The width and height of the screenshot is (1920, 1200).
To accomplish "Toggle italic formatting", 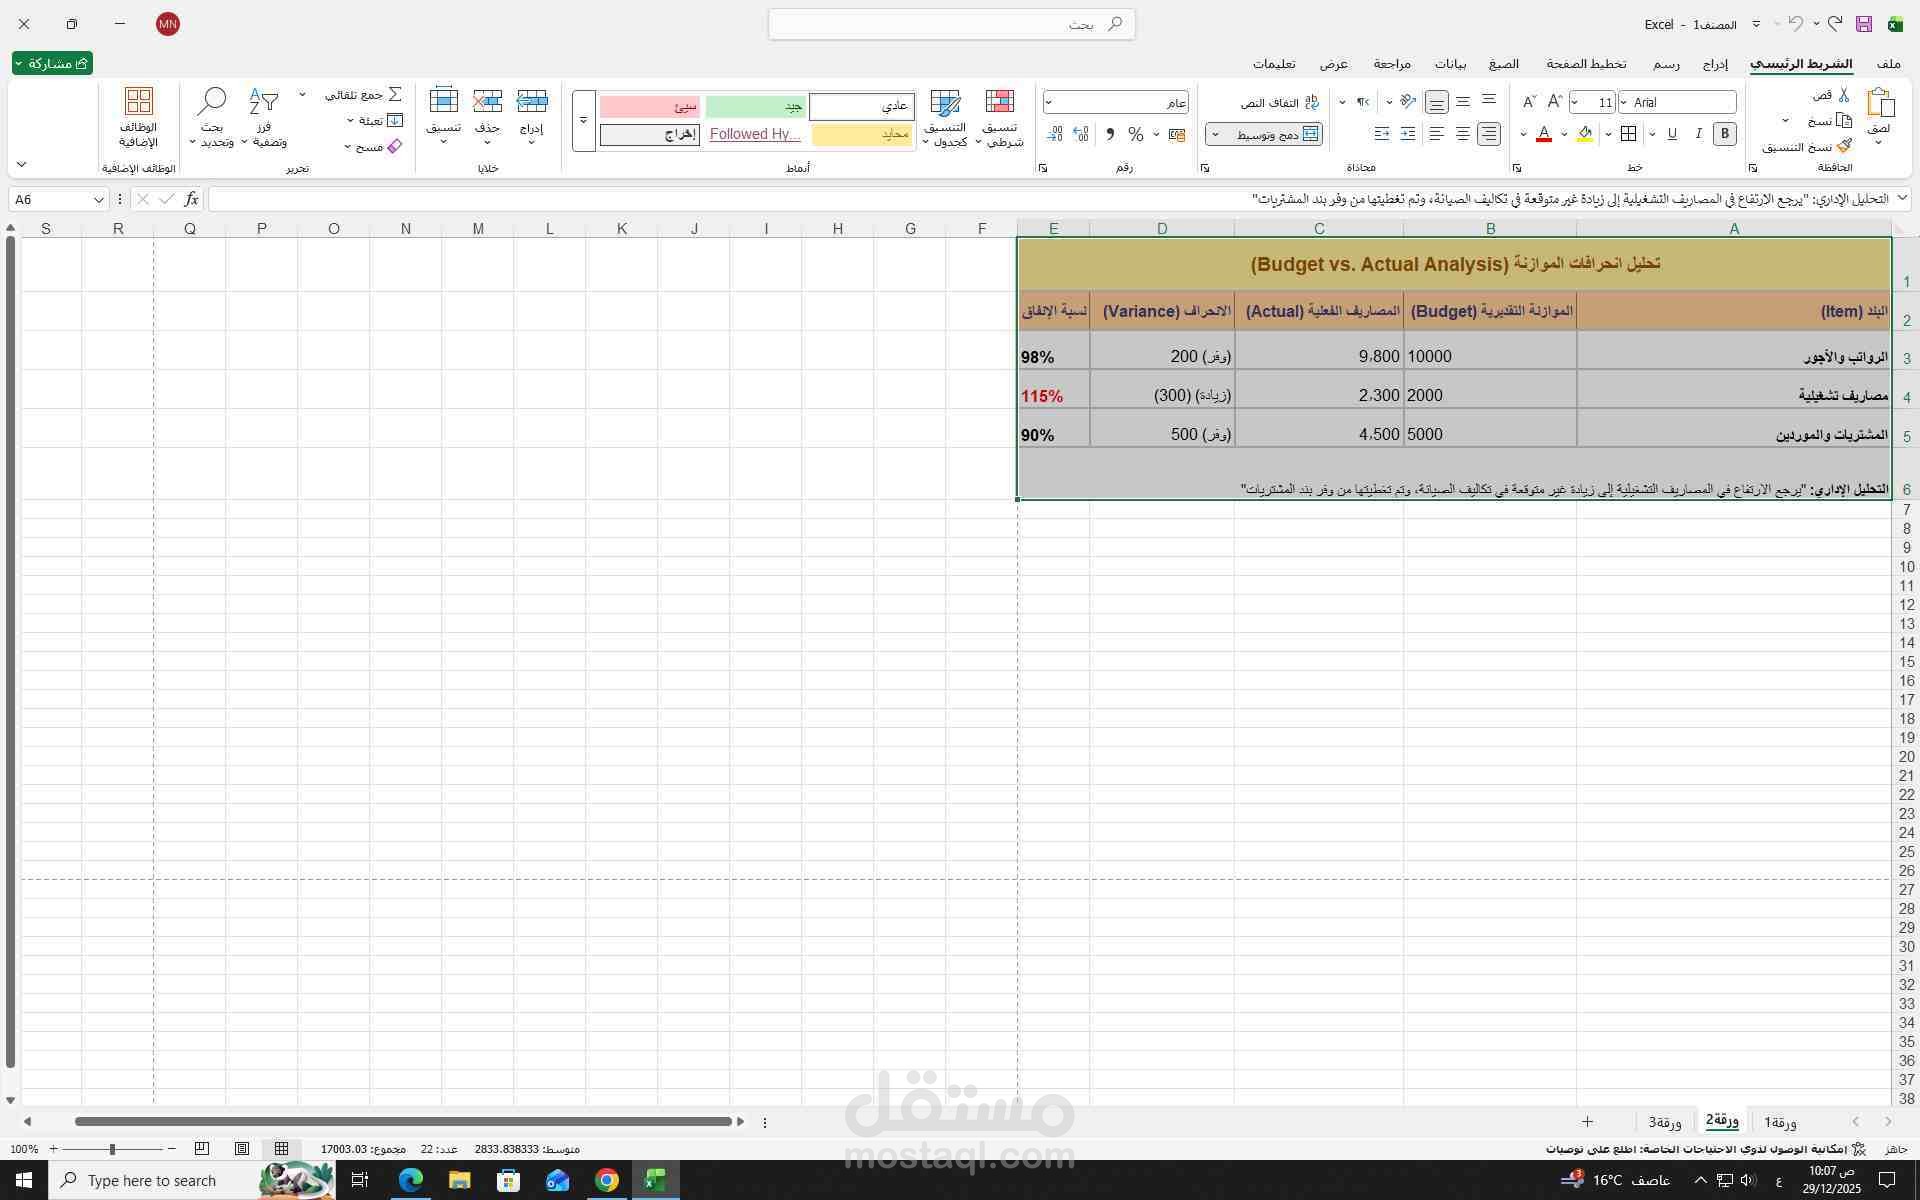I will [x=1698, y=134].
